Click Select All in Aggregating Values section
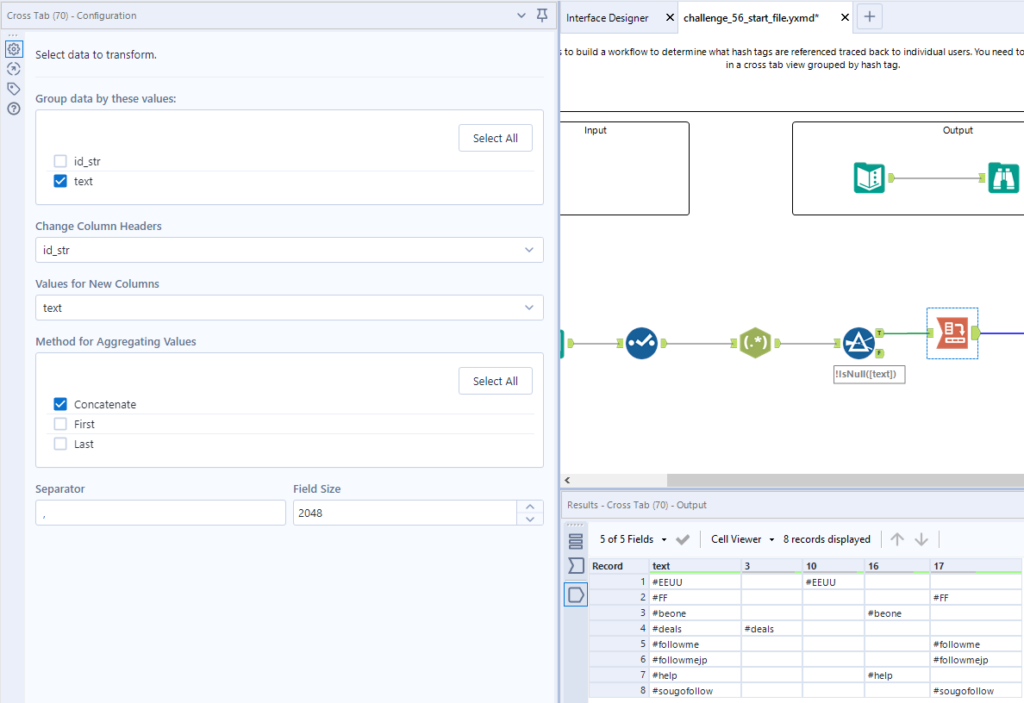1024x703 pixels. tap(495, 381)
